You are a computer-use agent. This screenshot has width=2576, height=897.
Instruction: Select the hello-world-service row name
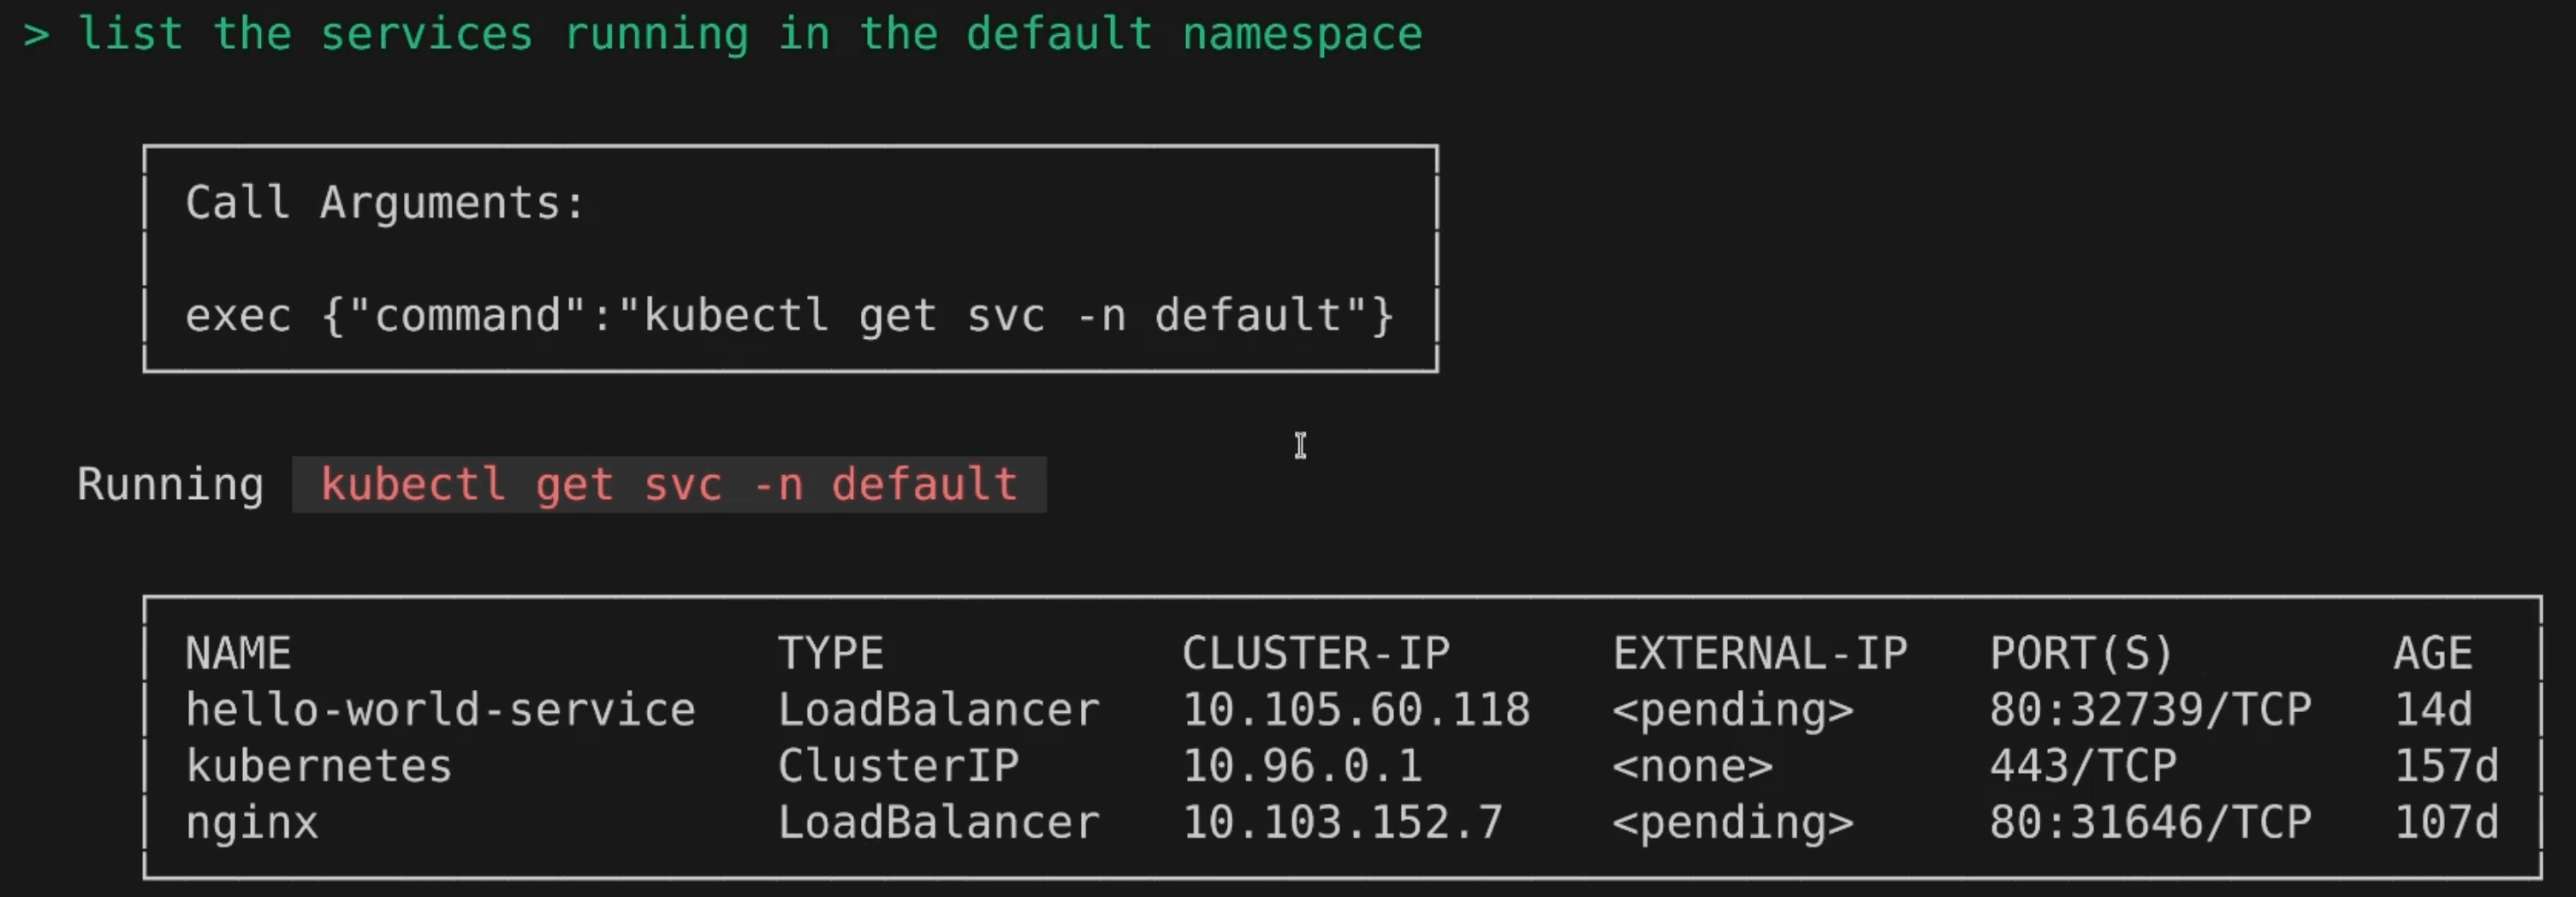tap(440, 710)
